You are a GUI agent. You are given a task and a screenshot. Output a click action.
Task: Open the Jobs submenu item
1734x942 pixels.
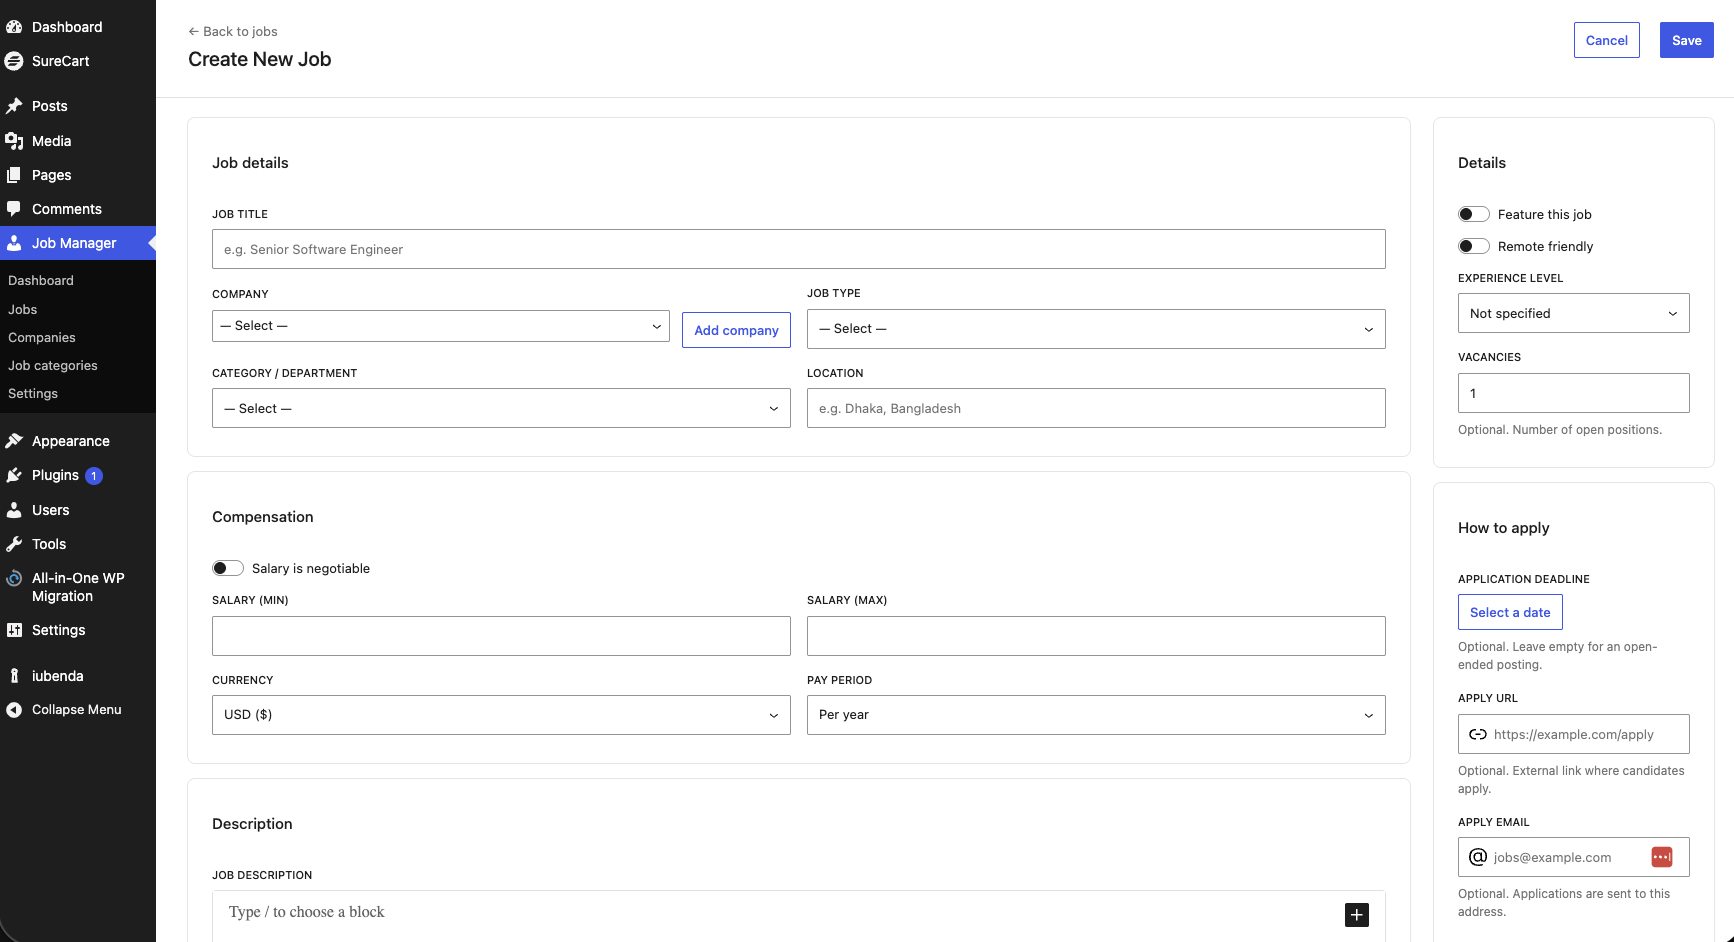[23, 310]
